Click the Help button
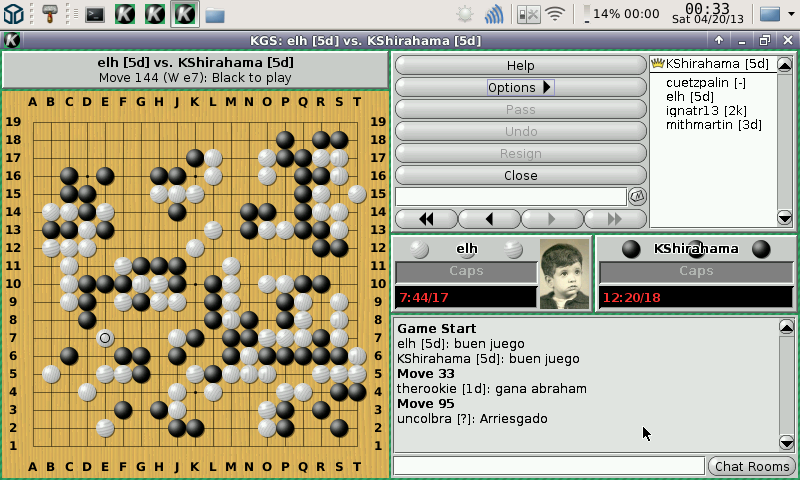800x480 pixels. (x=520, y=65)
